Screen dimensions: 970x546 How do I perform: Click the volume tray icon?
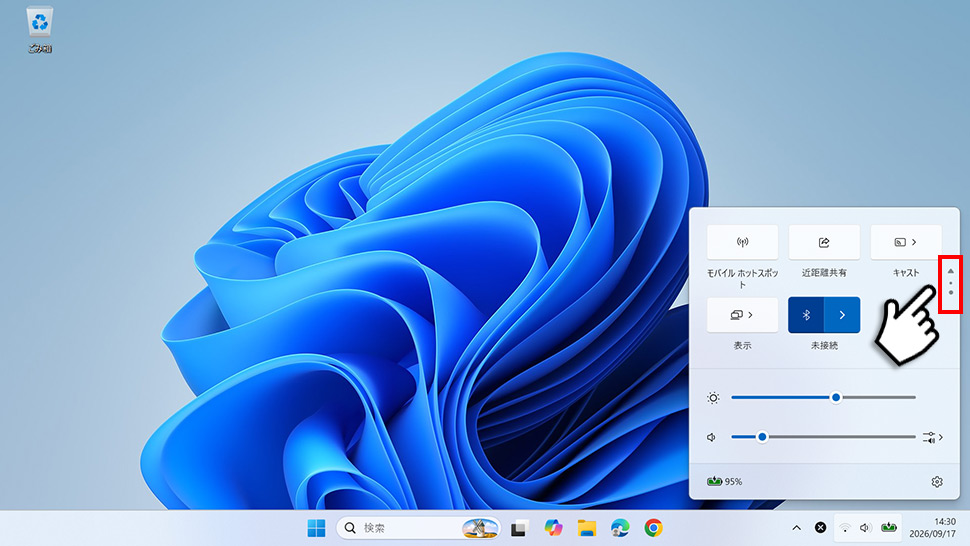tap(865, 528)
